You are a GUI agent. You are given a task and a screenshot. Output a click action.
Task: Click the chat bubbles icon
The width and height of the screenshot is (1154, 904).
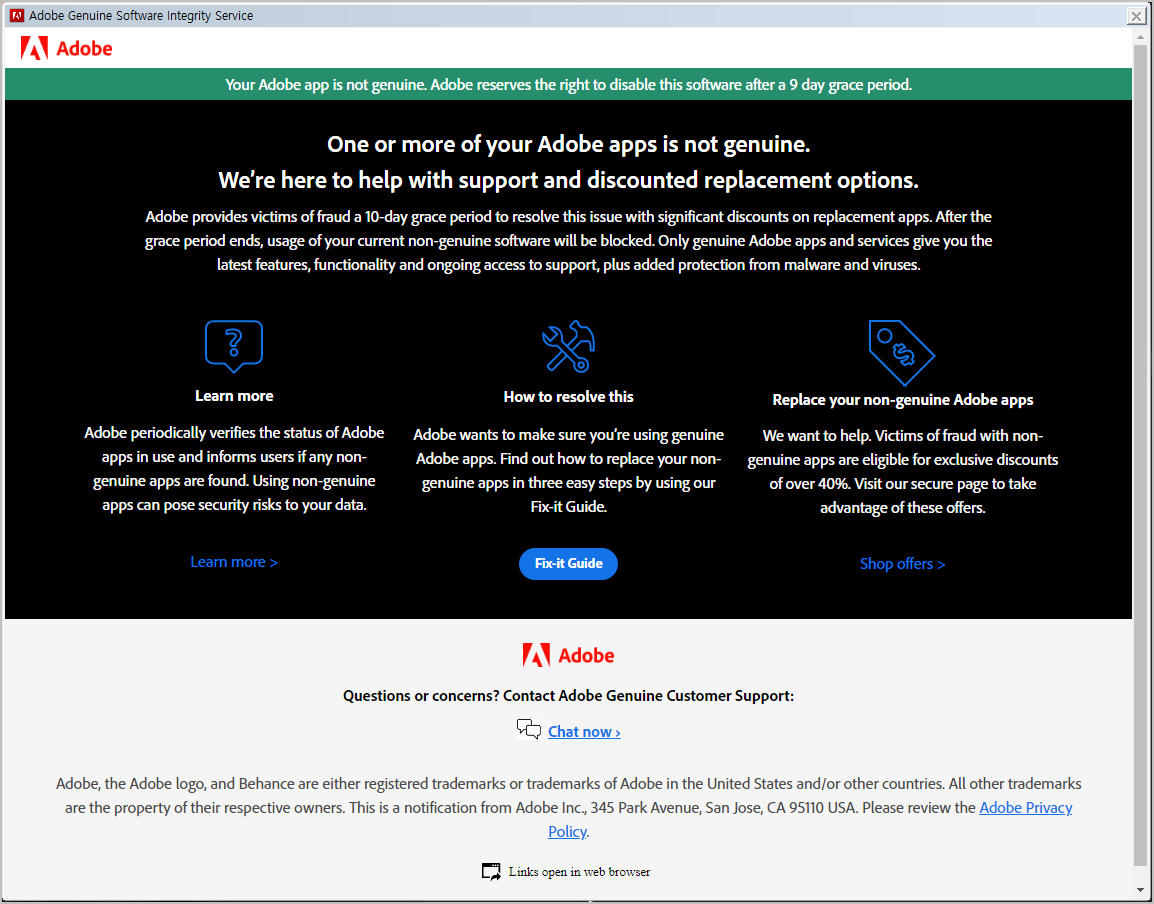tap(528, 730)
